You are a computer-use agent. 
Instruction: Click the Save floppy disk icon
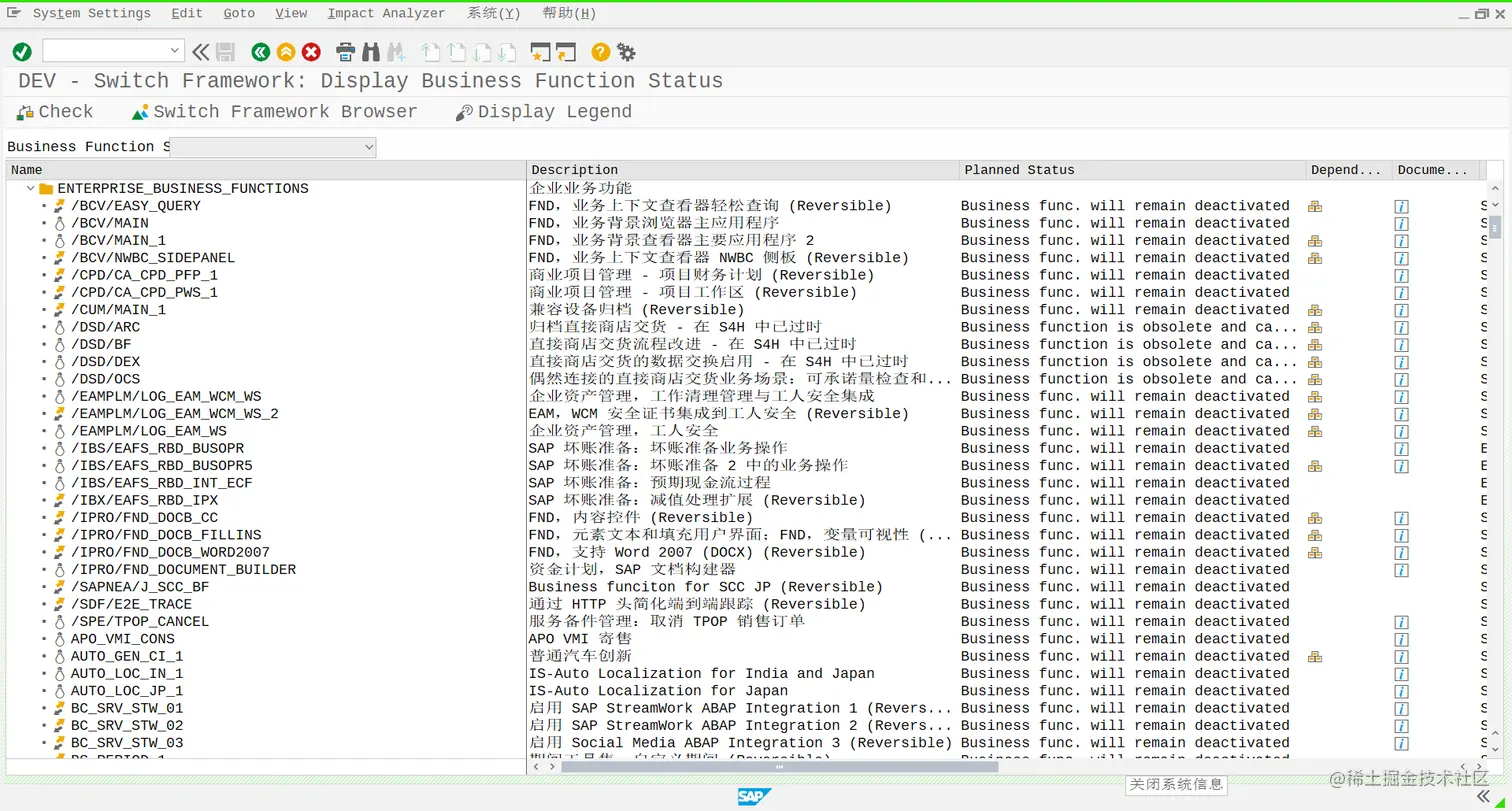[x=226, y=52]
